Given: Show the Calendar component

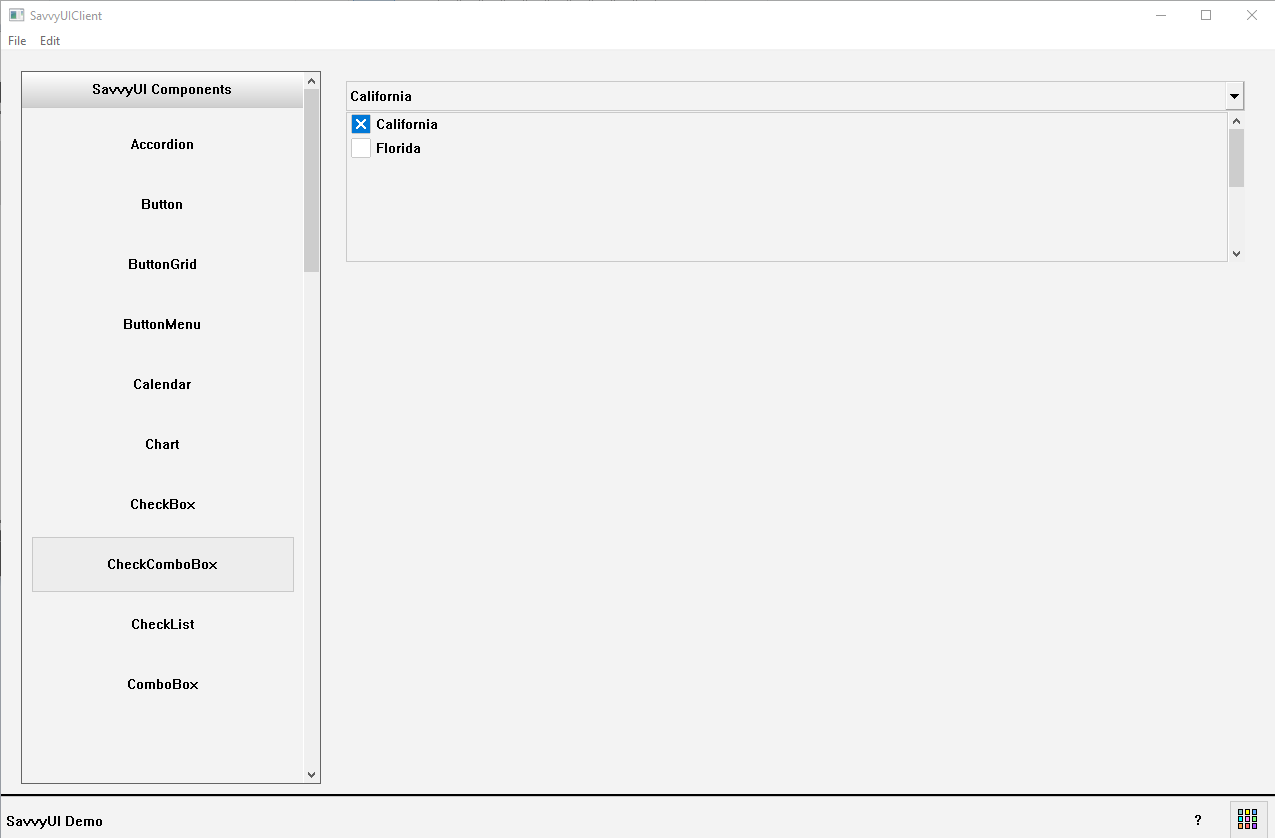Looking at the screenshot, I should pos(162,385).
